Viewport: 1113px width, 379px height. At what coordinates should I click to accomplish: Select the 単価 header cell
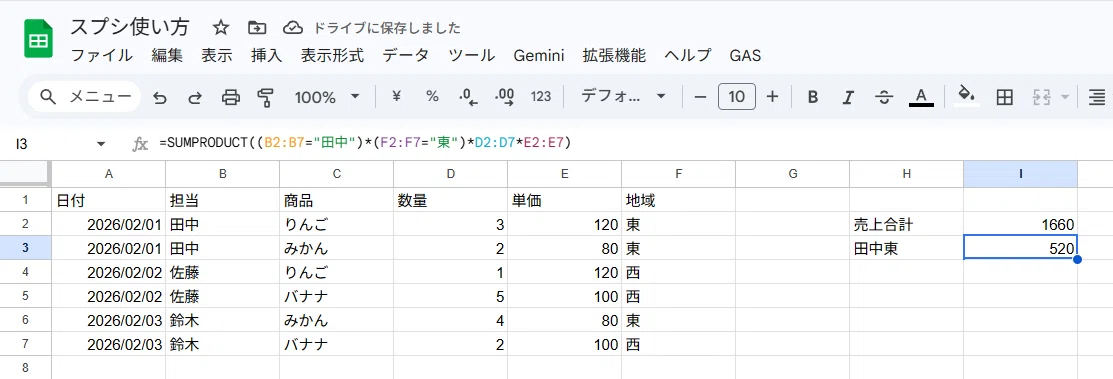tap(564, 200)
